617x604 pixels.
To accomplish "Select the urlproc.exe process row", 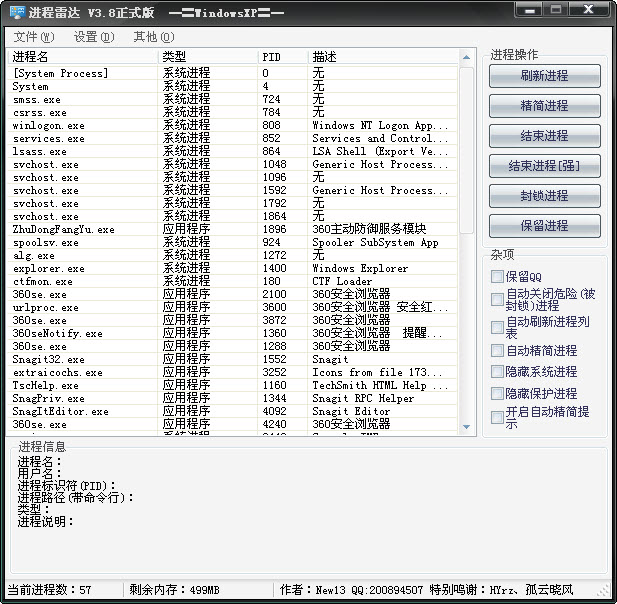I will click(x=233, y=307).
